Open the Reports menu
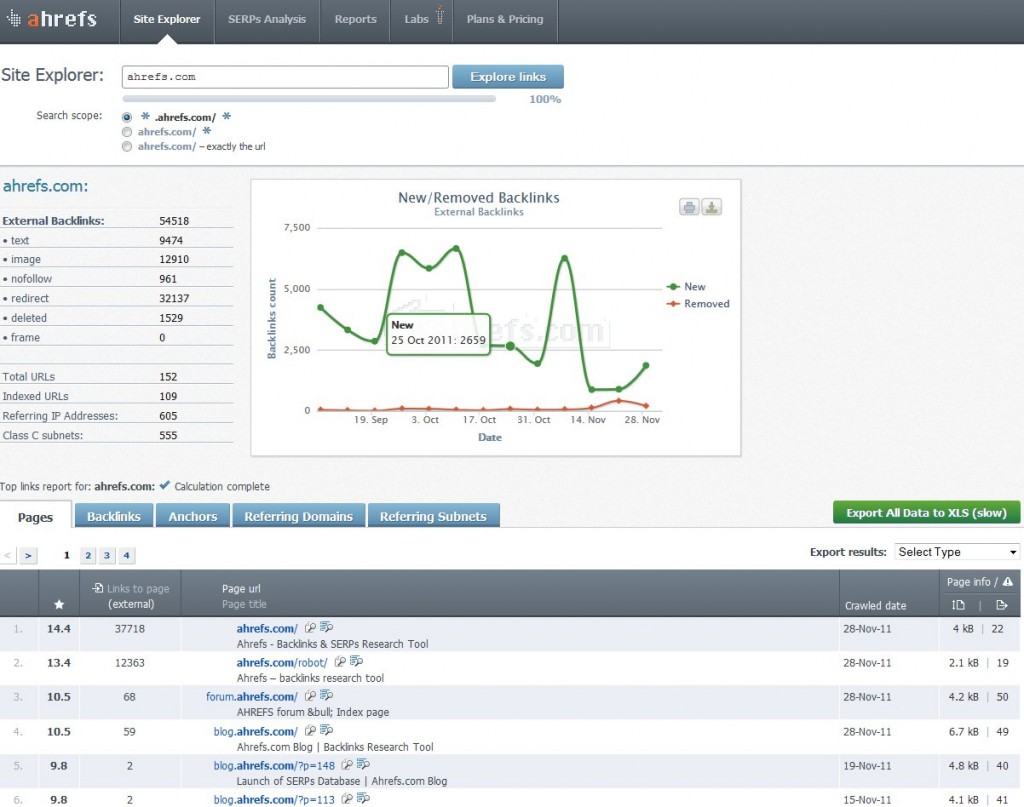 click(x=355, y=20)
